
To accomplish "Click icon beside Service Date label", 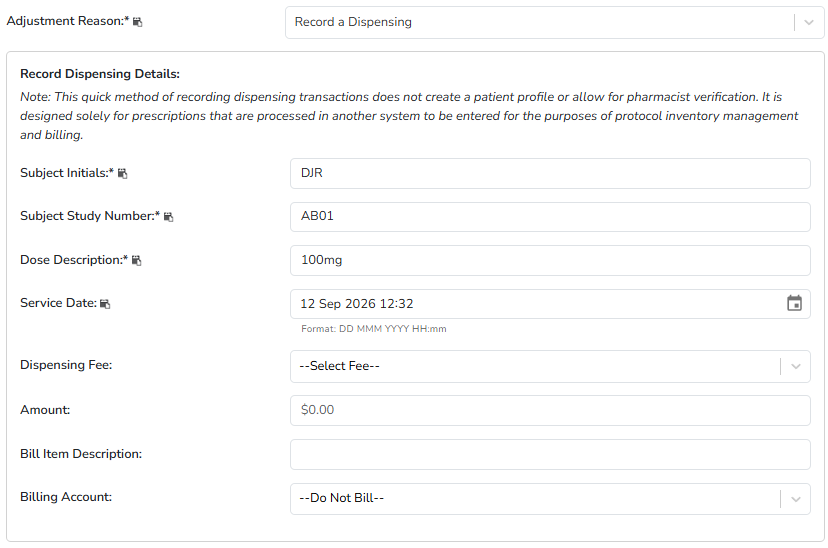I will point(105,304).
